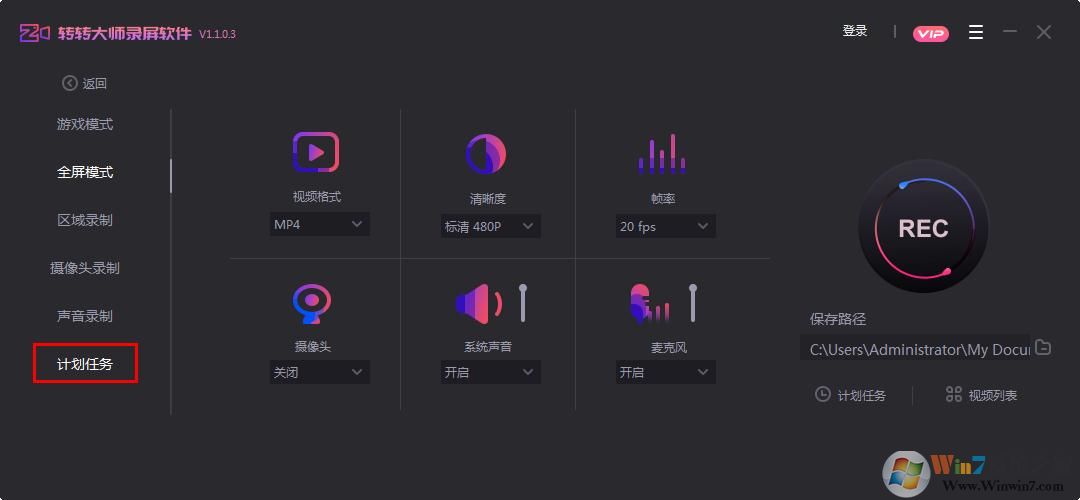Click the 麦克风 microphone icon
Viewport: 1080px width, 500px height.
(650, 304)
